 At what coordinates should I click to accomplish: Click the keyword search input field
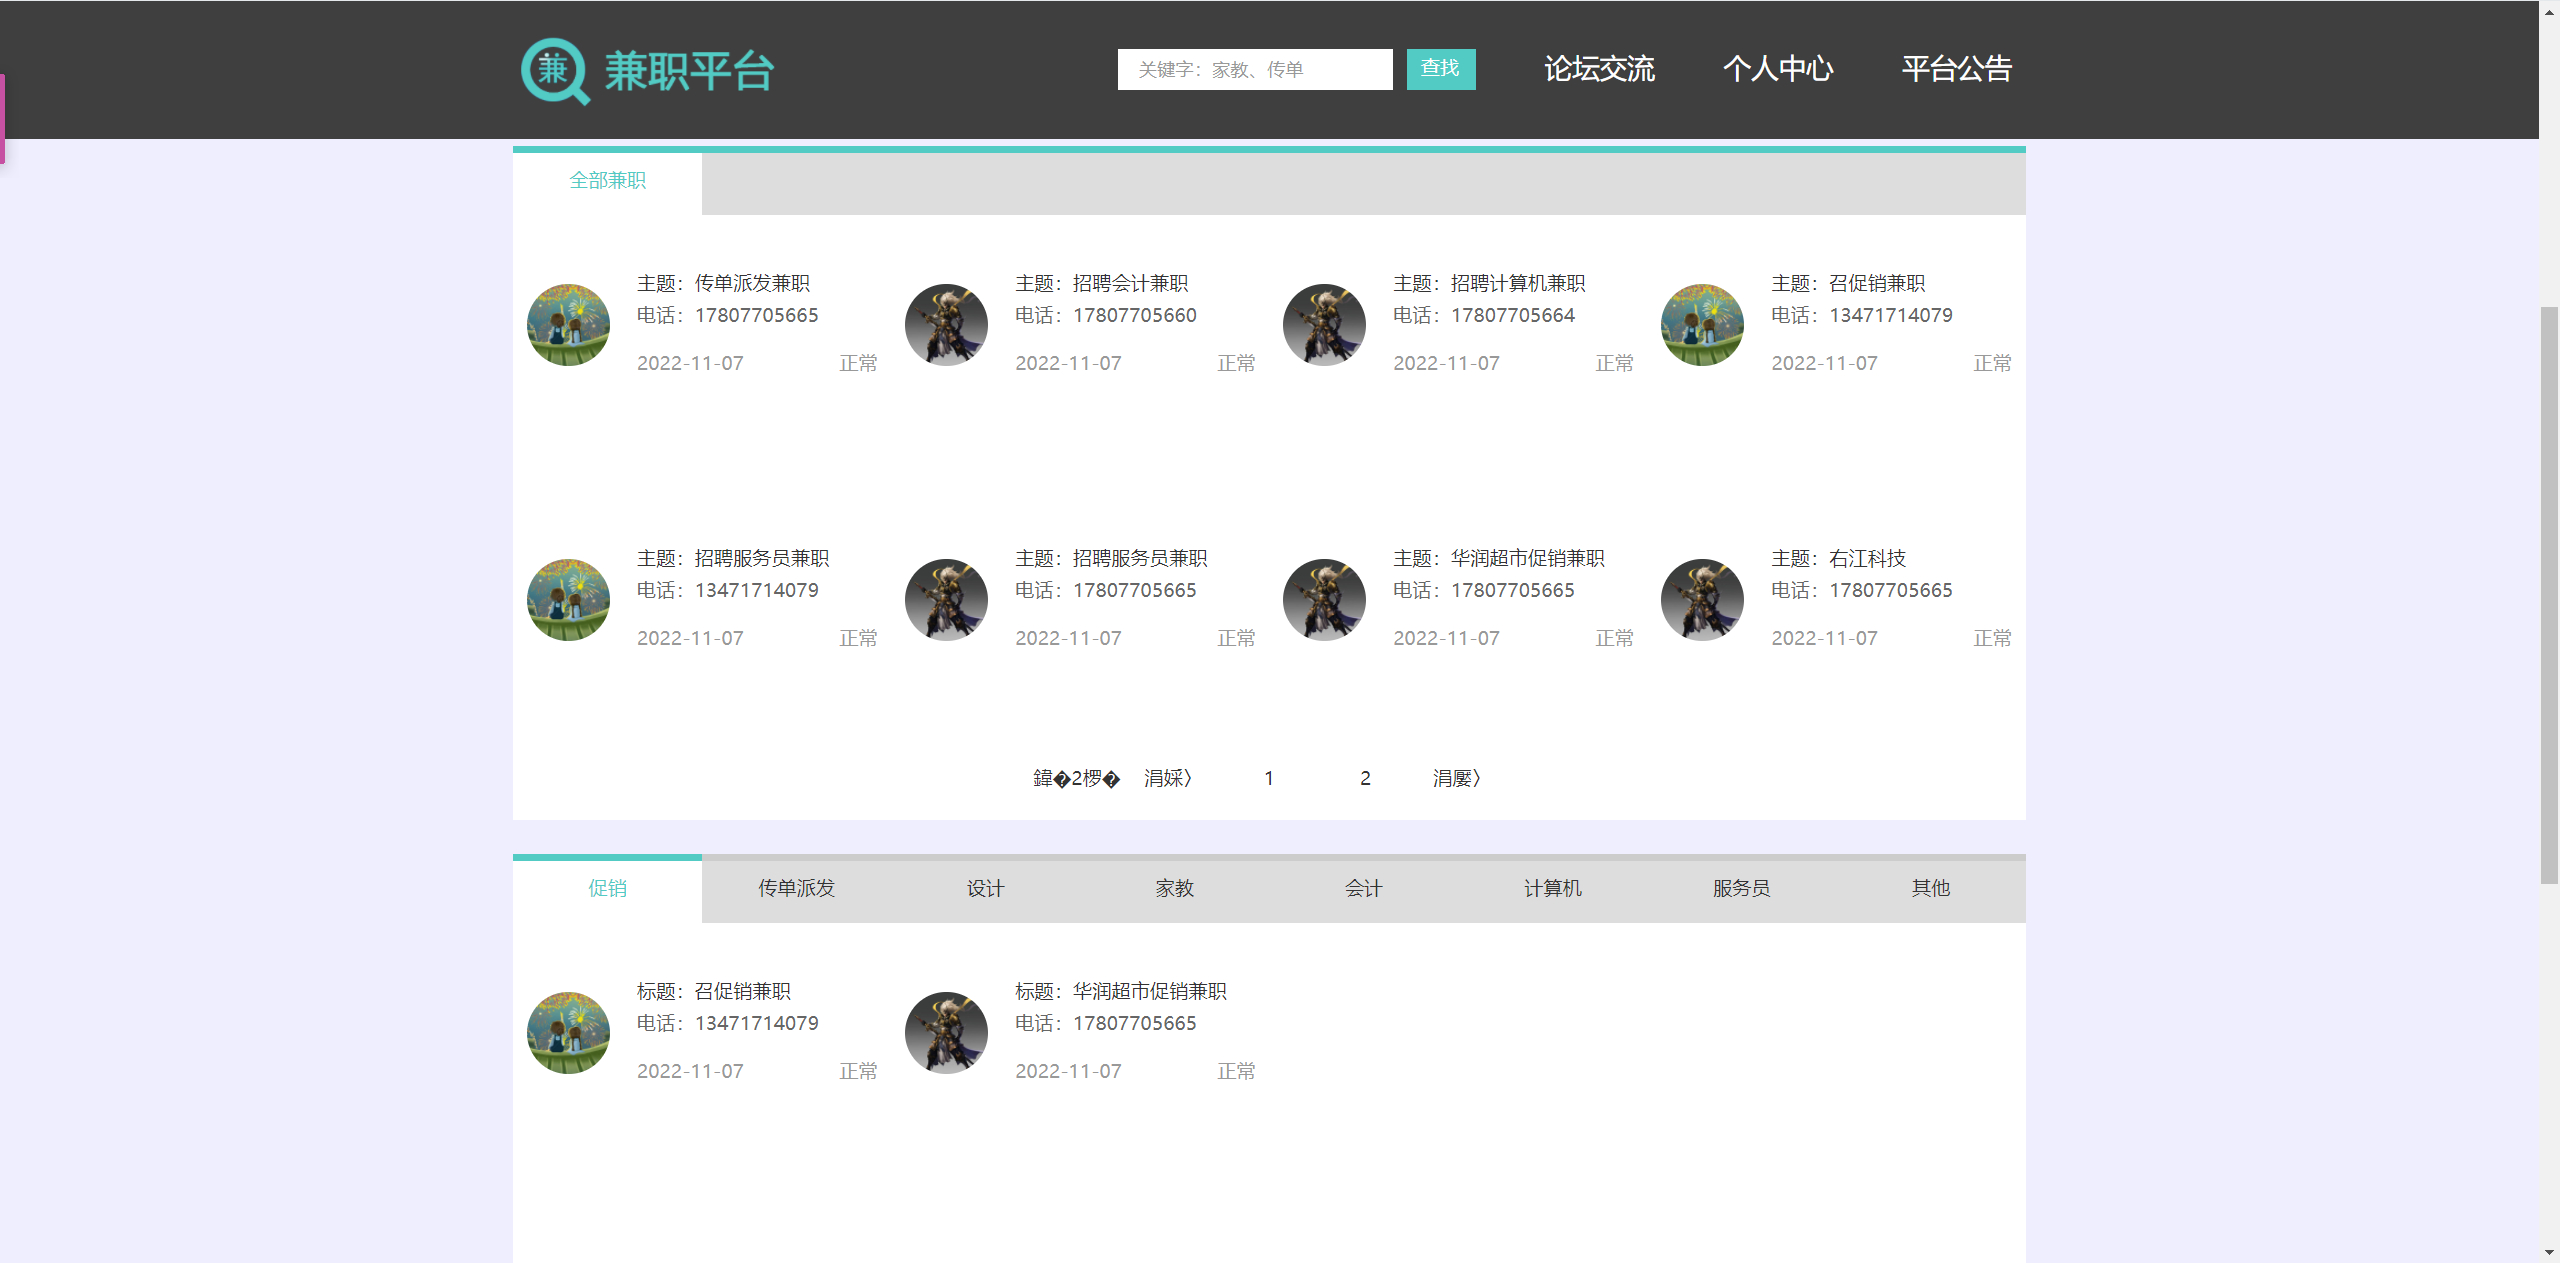tap(1254, 68)
